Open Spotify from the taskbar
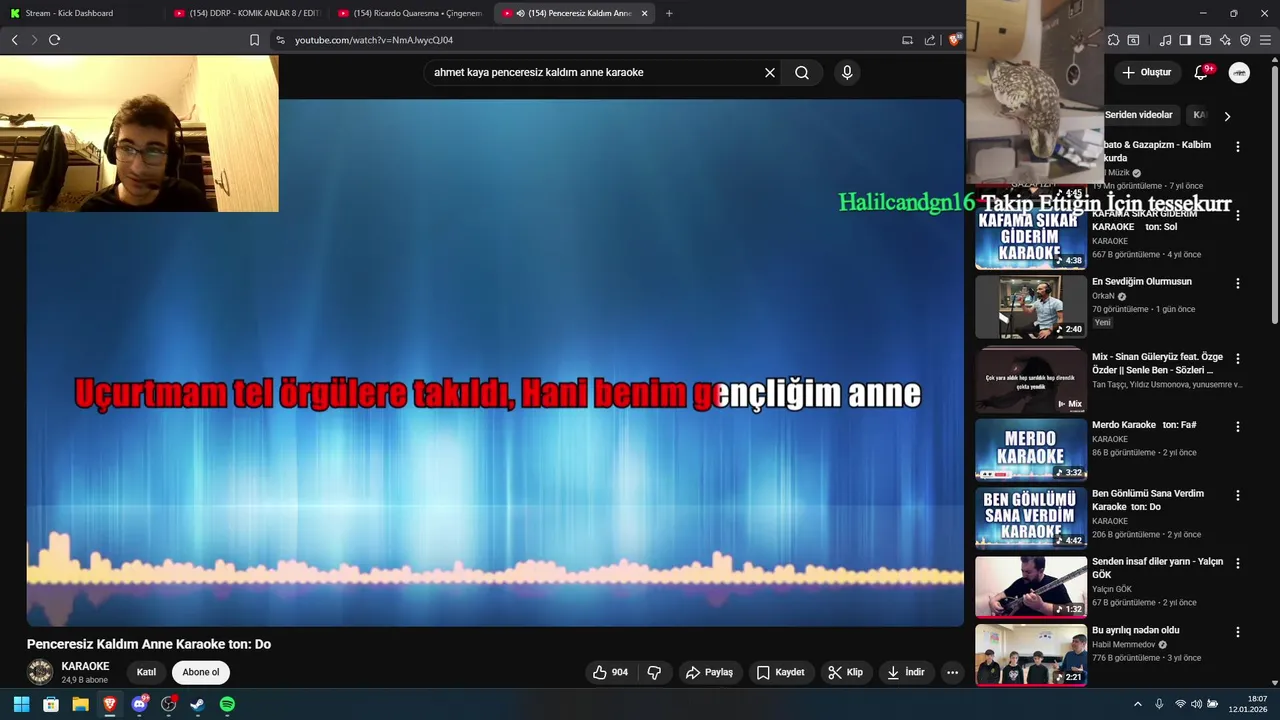The image size is (1280, 720). 227,704
